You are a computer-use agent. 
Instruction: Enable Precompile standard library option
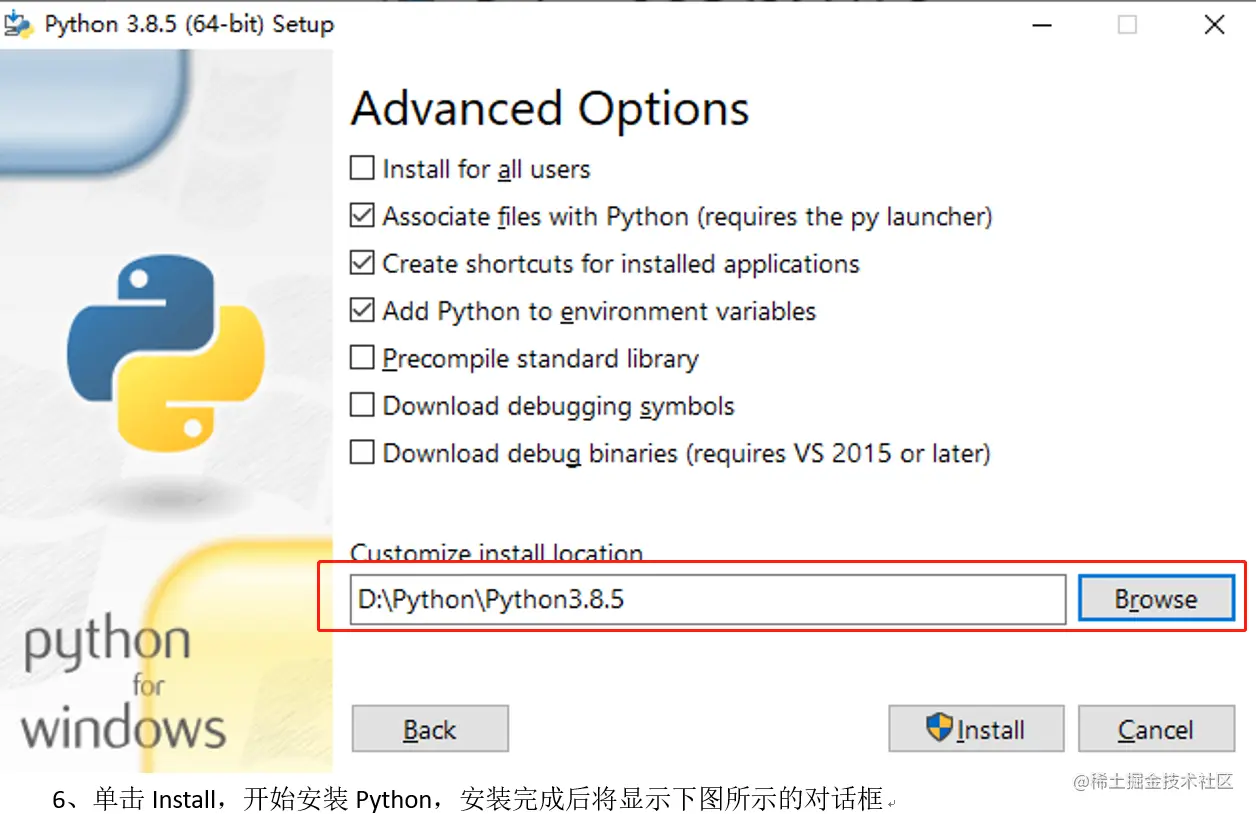pos(362,358)
